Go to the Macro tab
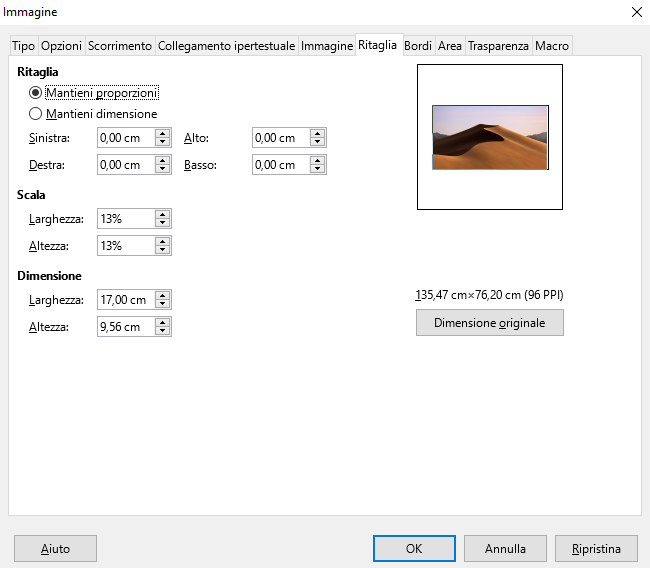This screenshot has width=650, height=568. click(552, 46)
